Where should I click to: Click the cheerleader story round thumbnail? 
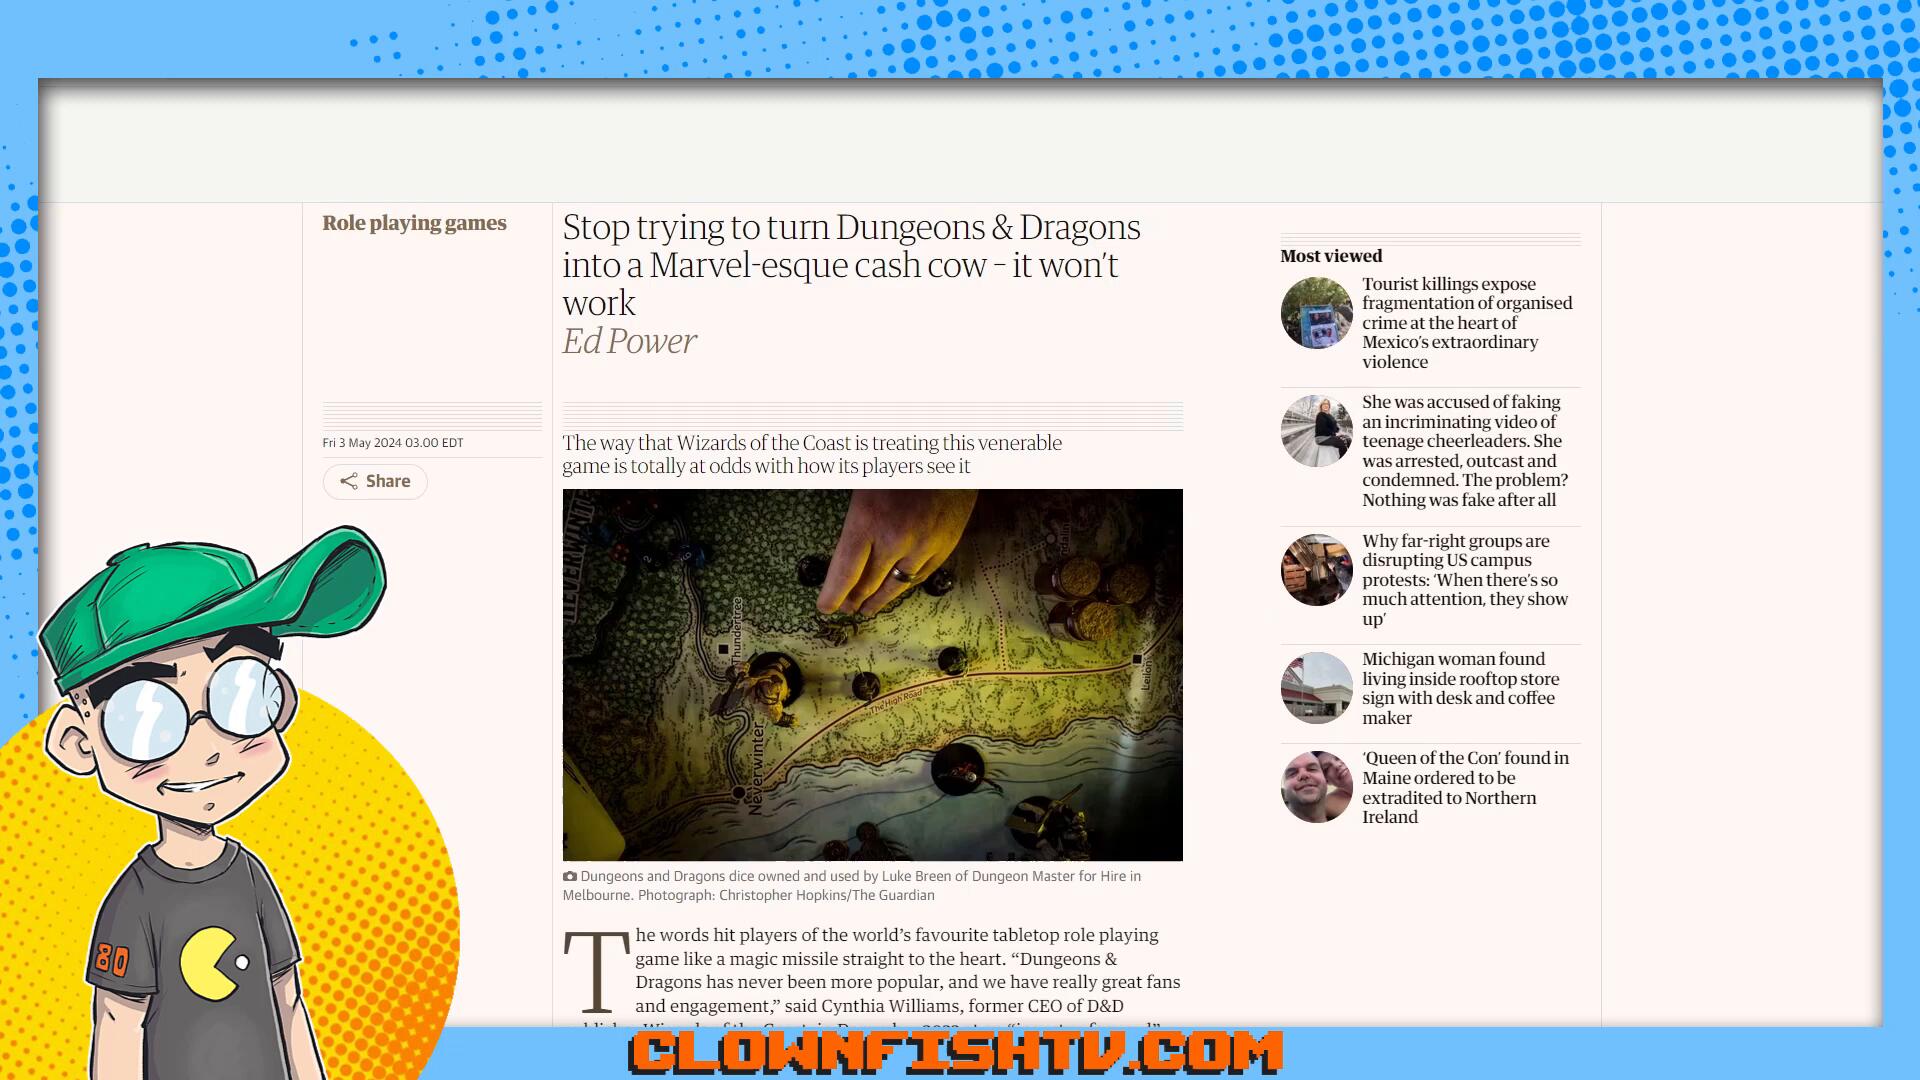pos(1316,431)
